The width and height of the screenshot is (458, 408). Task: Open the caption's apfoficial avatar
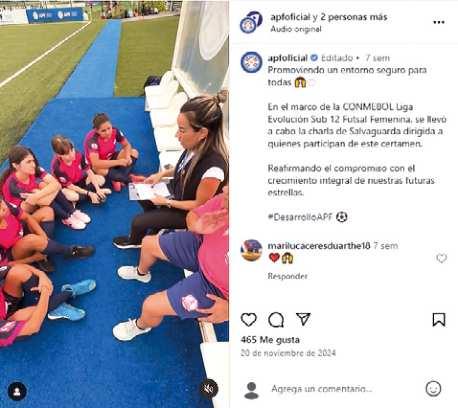pos(251,62)
